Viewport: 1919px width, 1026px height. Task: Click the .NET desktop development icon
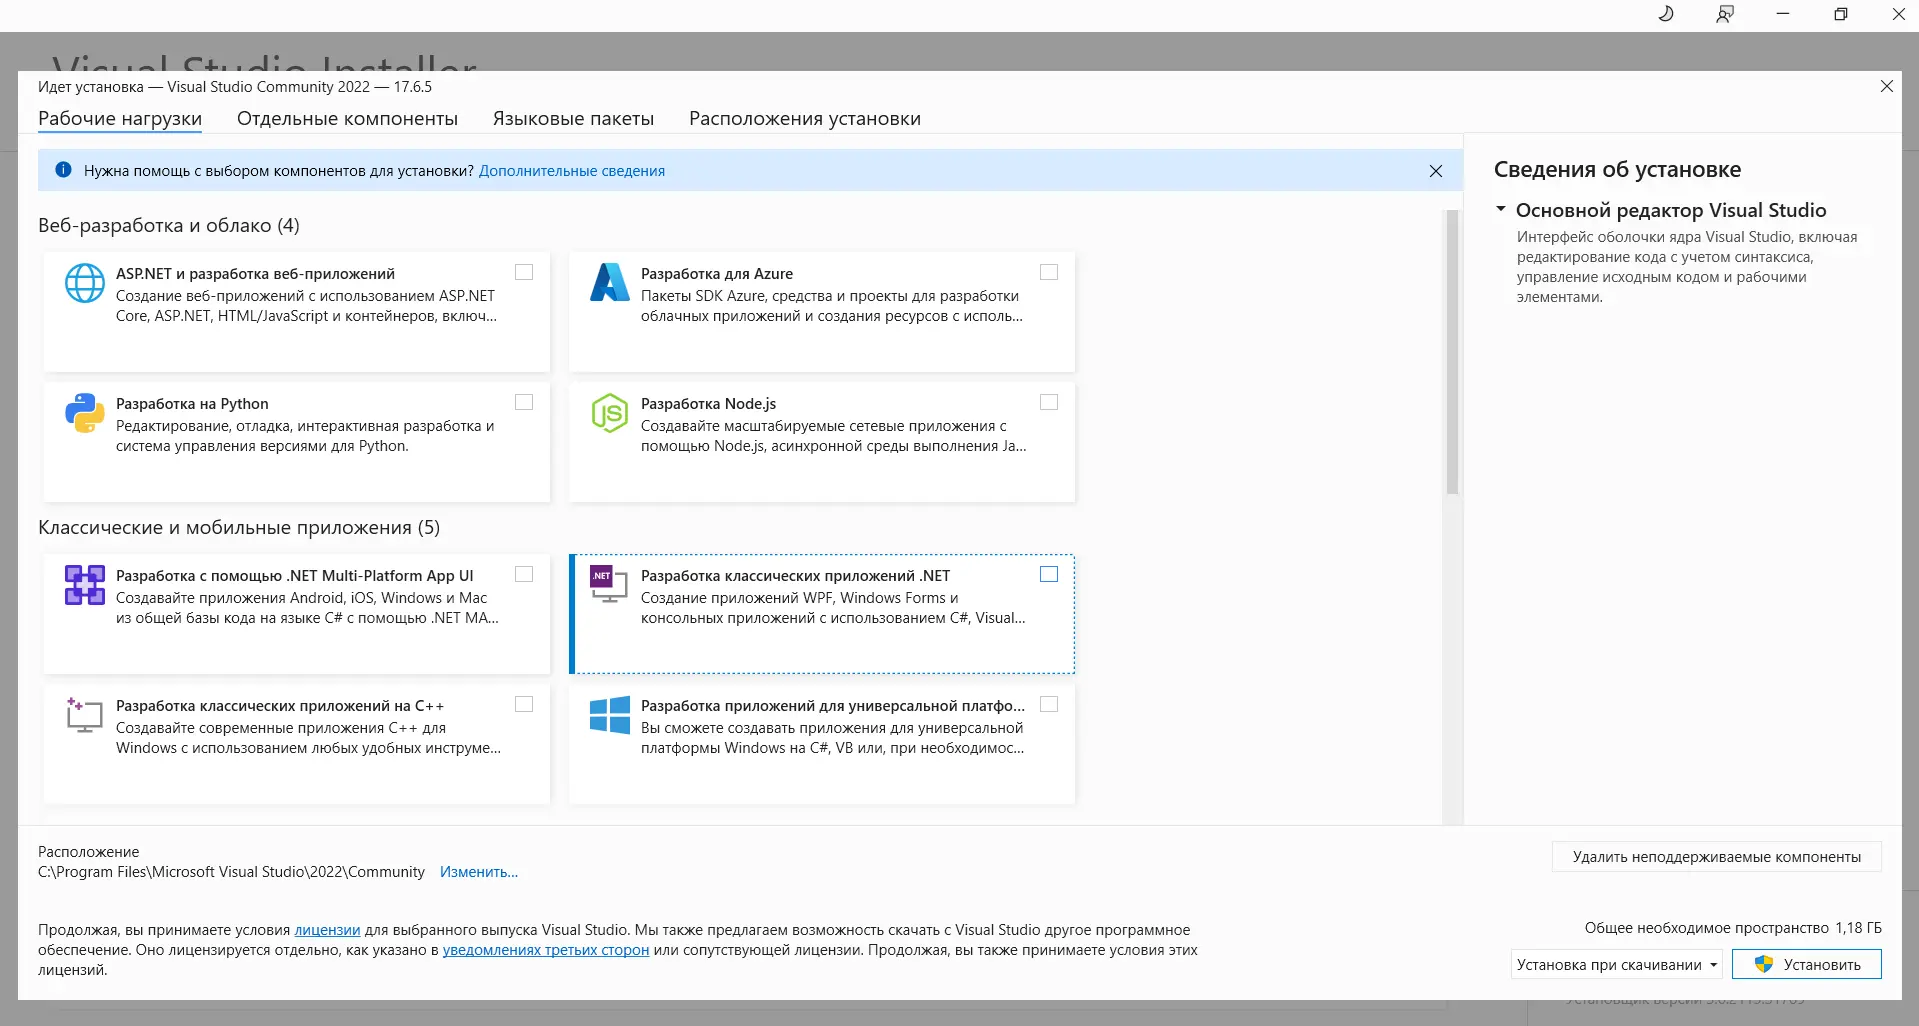pos(609,585)
